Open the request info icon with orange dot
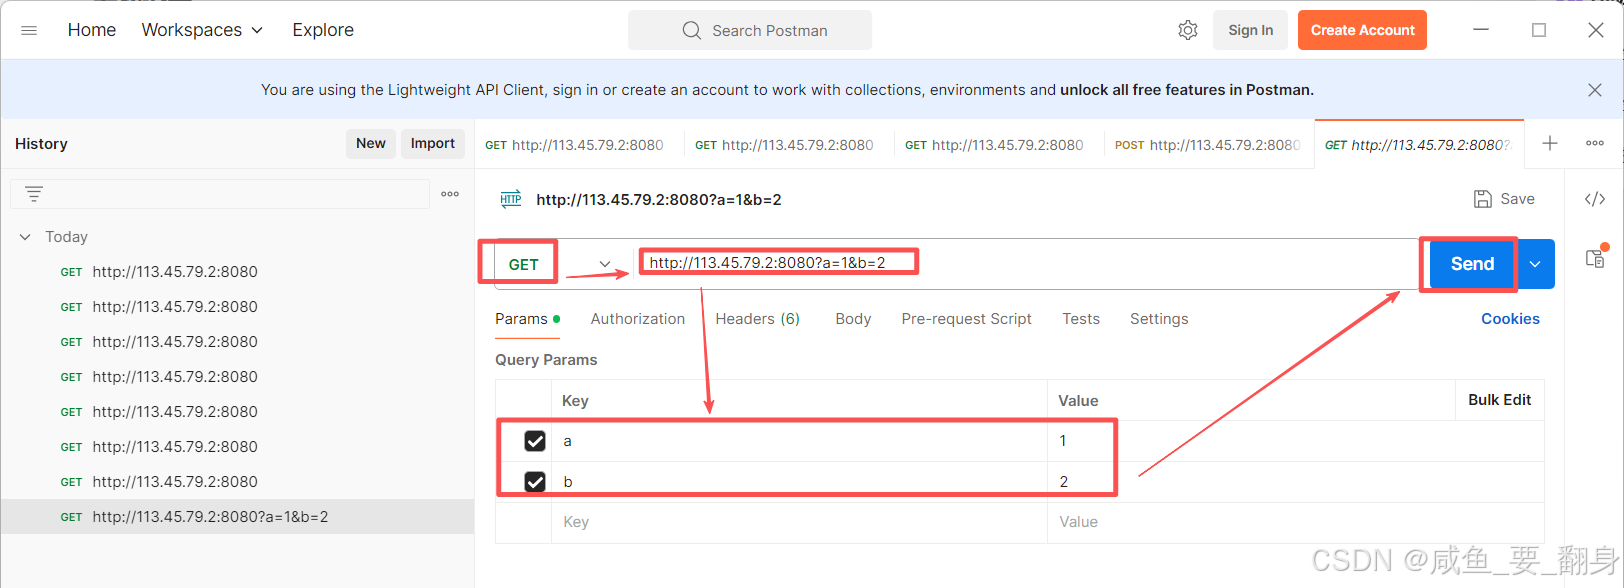Viewport: 1624px width, 588px height. [1596, 257]
